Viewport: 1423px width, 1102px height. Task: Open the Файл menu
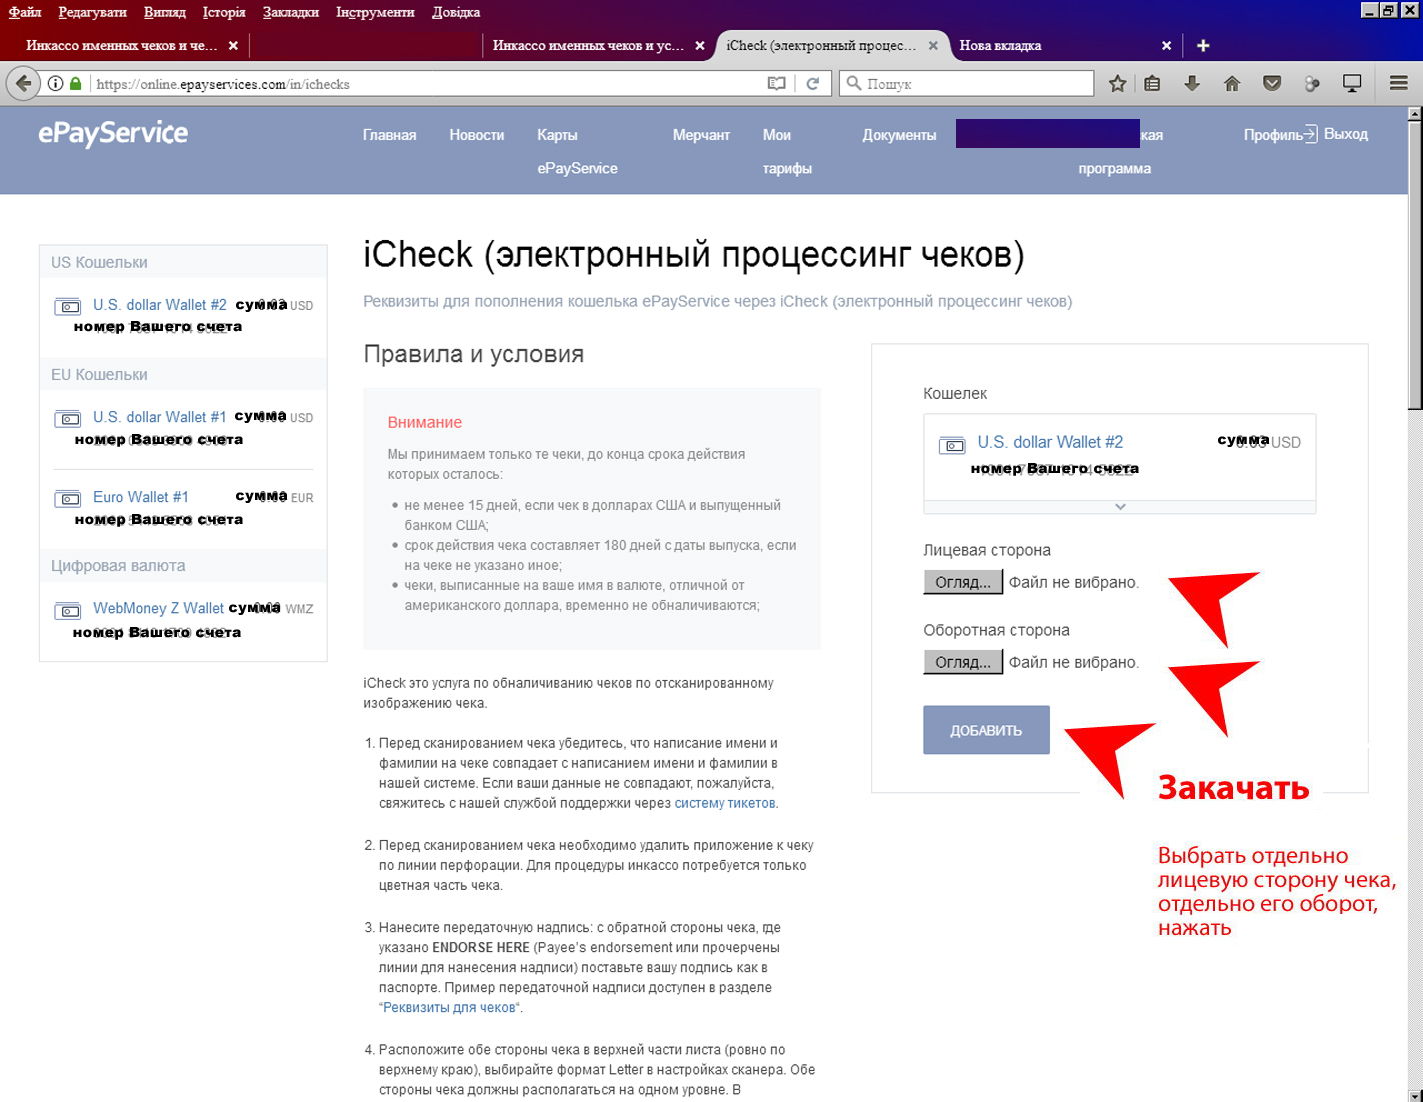pyautogui.click(x=25, y=12)
